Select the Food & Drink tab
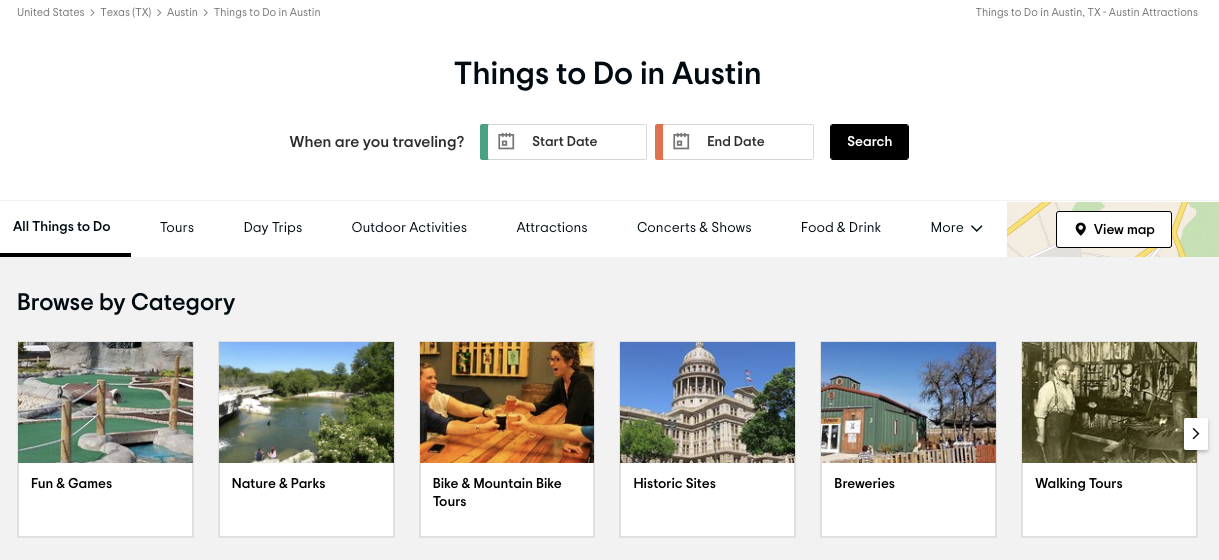 tap(841, 228)
